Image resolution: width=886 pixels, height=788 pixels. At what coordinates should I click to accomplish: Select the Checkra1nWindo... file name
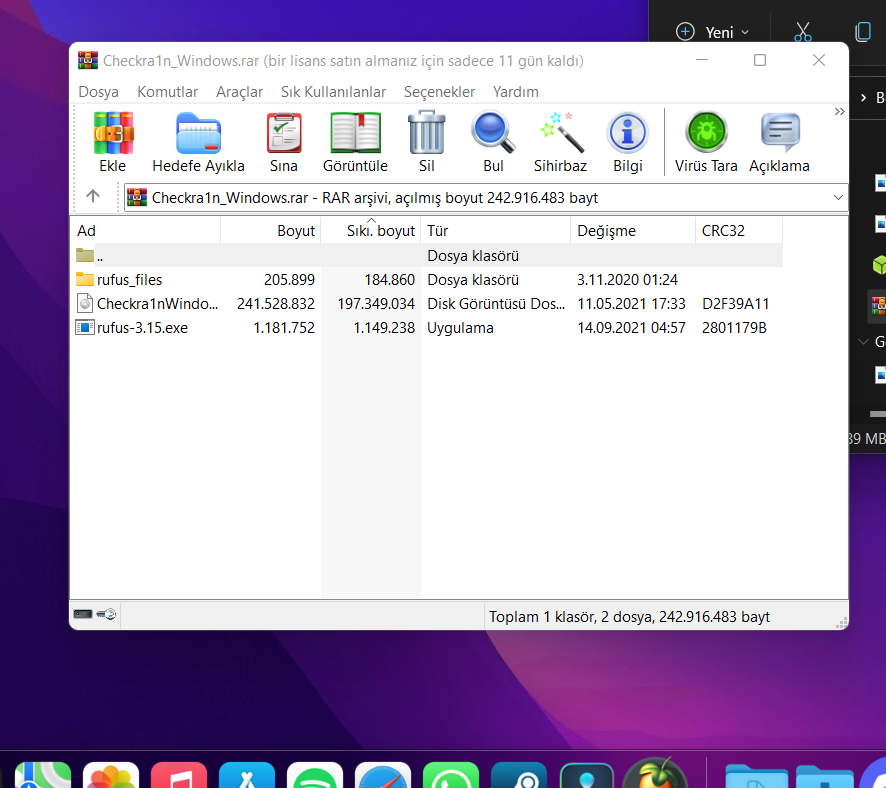pos(157,303)
